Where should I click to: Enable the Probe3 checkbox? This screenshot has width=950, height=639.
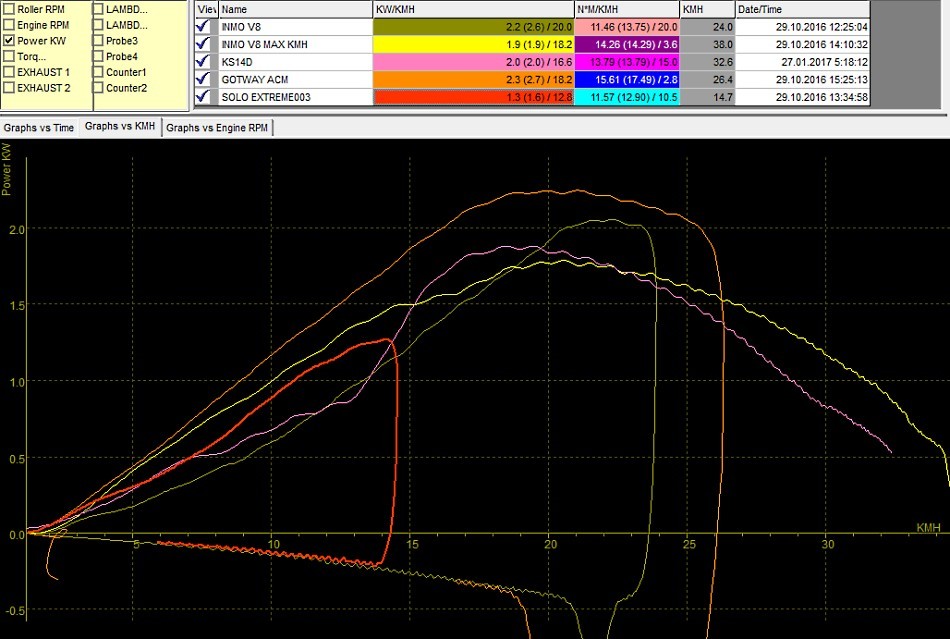[98, 41]
